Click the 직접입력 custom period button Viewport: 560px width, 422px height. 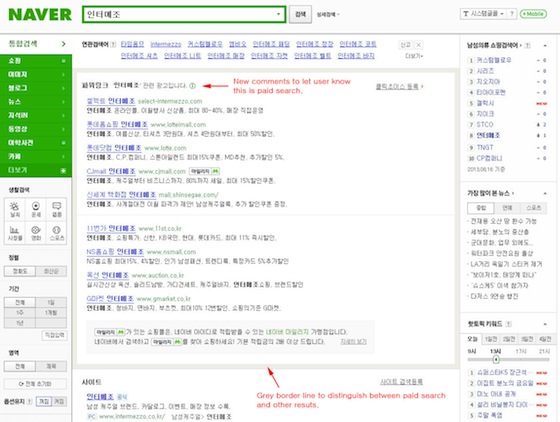point(54,335)
